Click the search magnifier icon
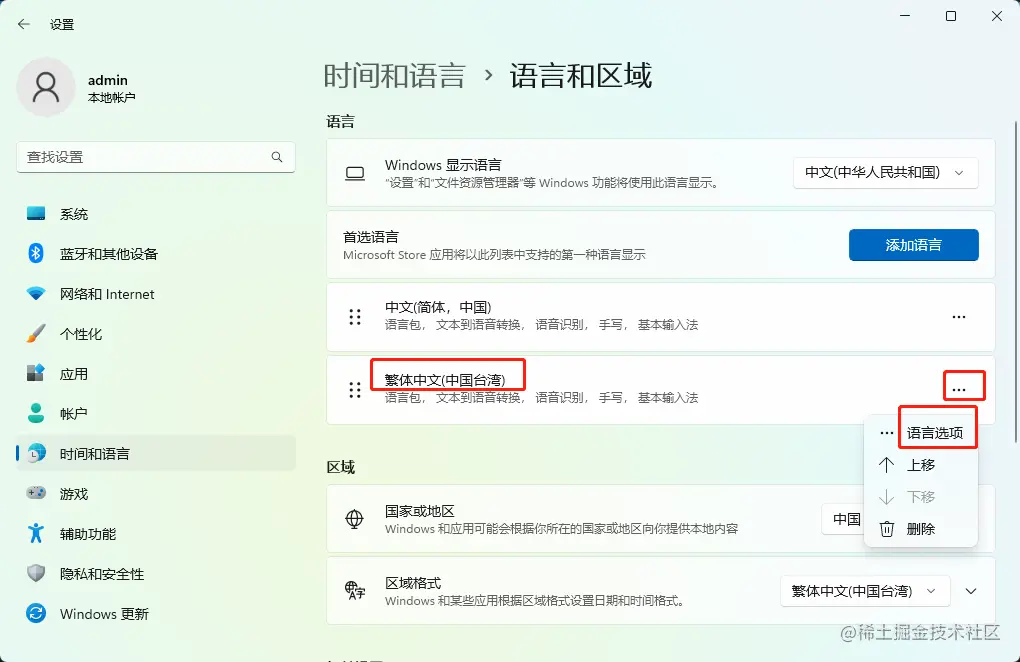Image resolution: width=1020 pixels, height=662 pixels. (277, 157)
